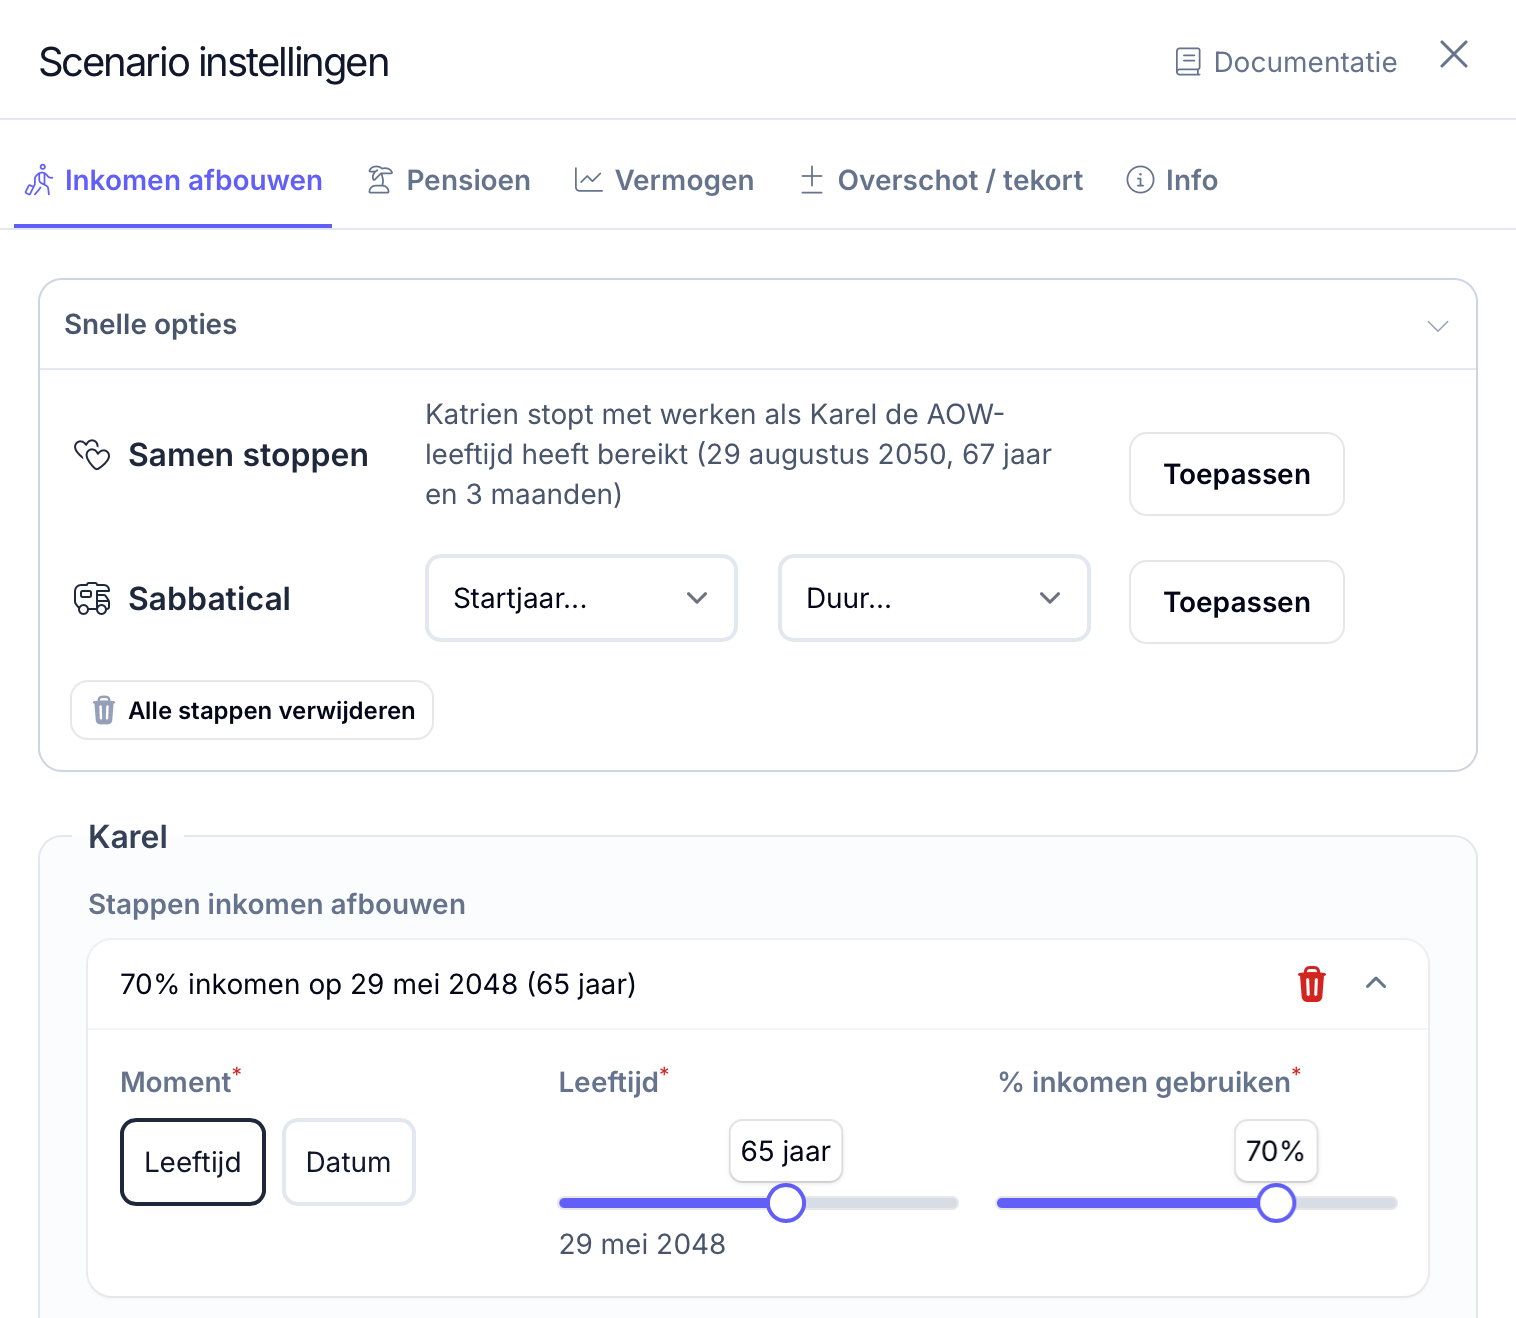
Task: Click the Katrien stopt met werken description
Action: click(x=738, y=454)
